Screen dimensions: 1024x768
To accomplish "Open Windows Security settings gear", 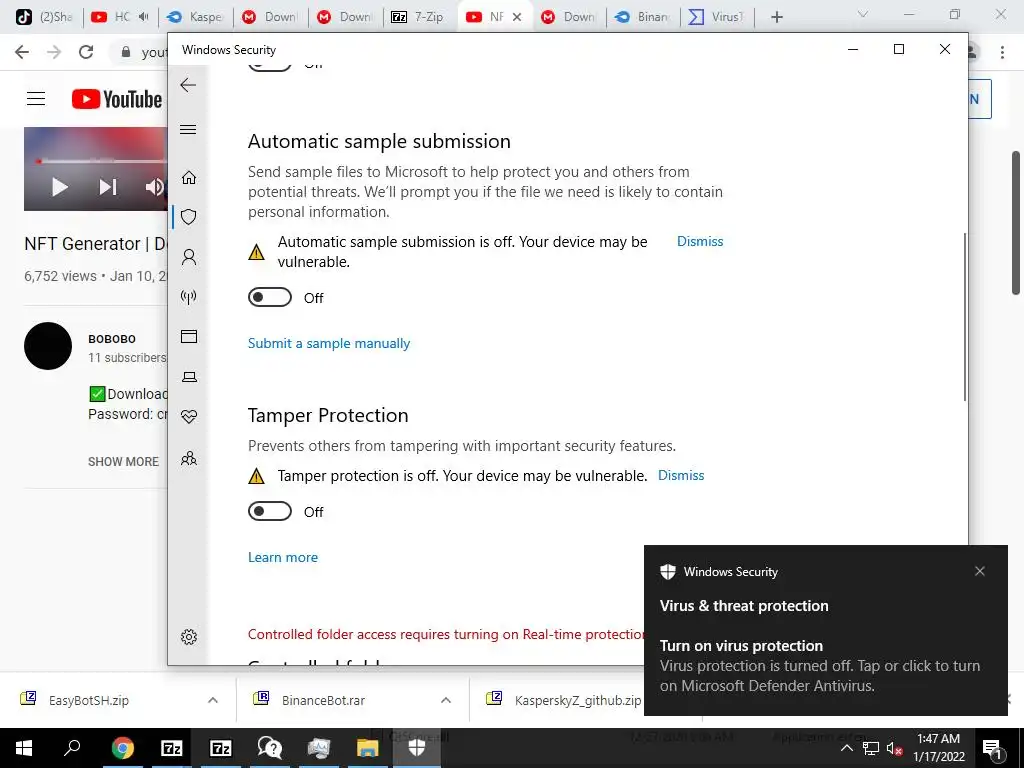I will tap(189, 637).
